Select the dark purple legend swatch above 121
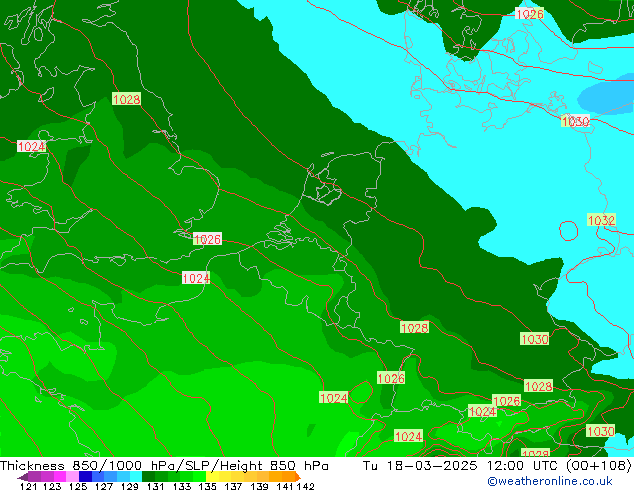634x490 pixels. pos(34,476)
